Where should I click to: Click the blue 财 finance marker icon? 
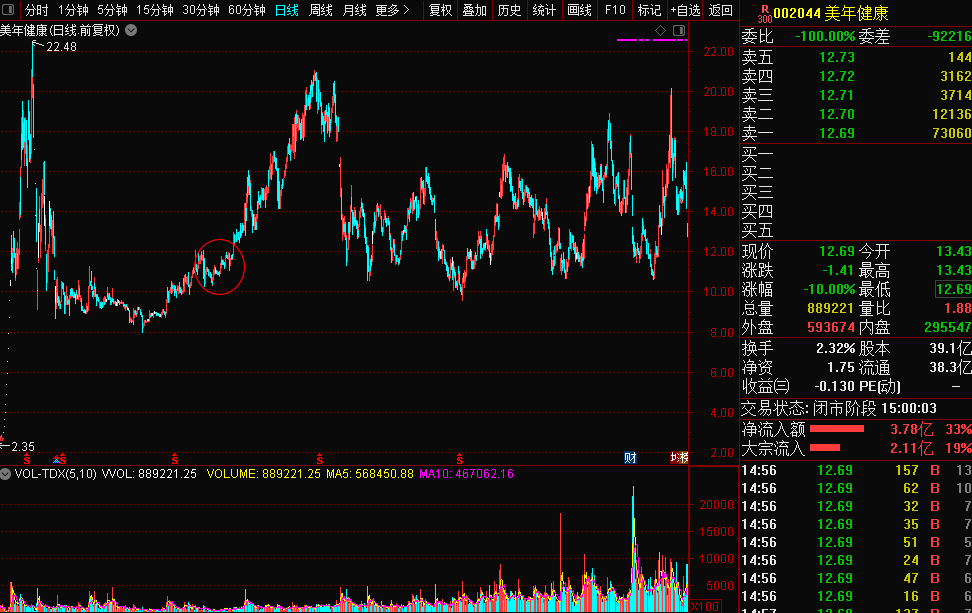coord(630,458)
